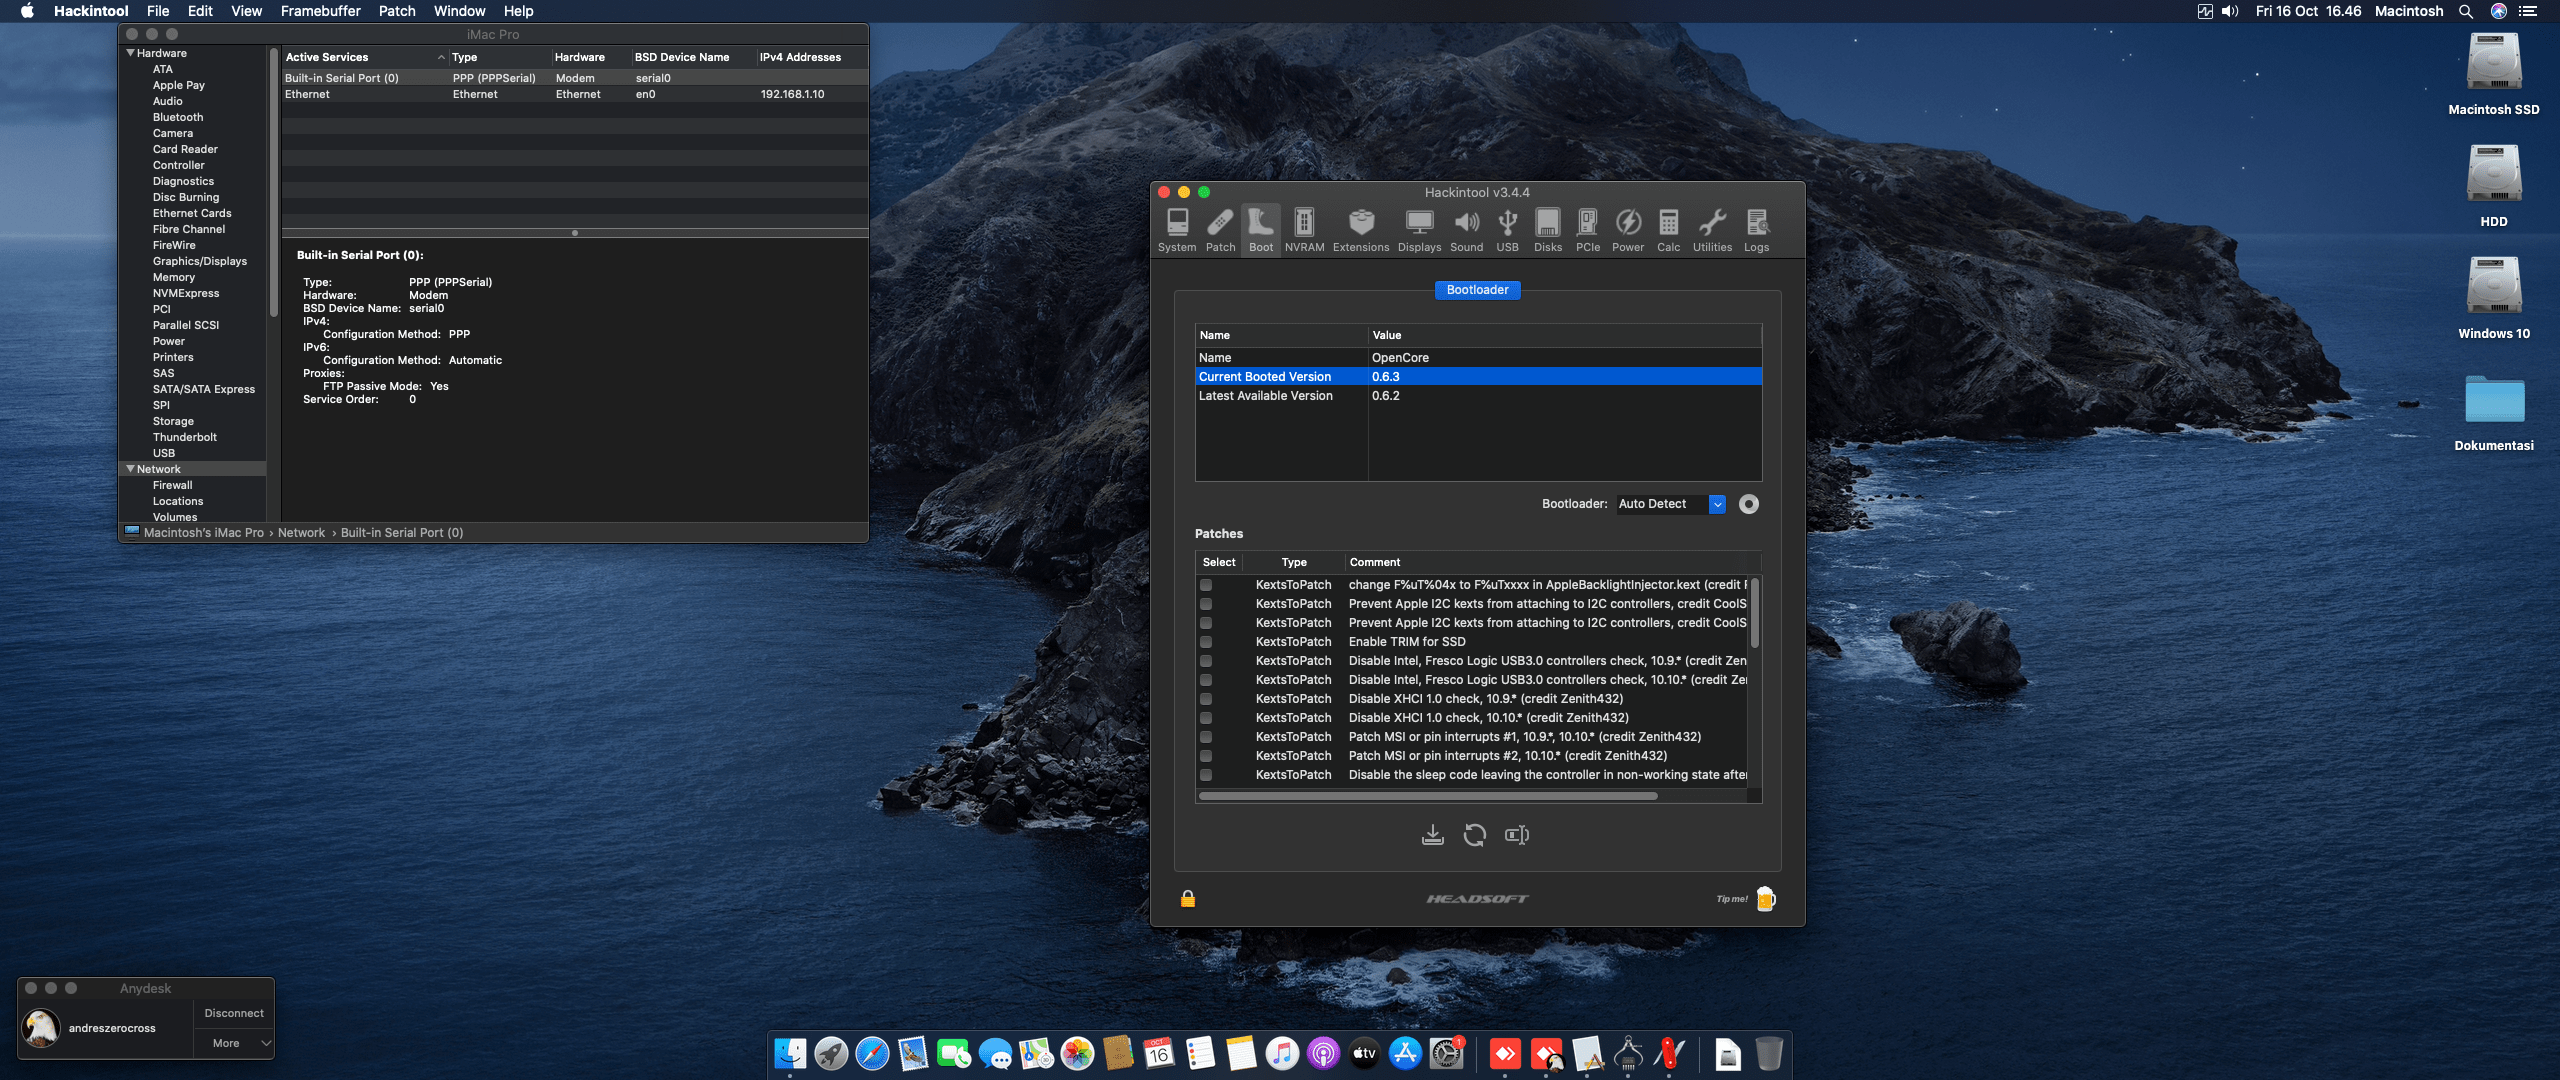Click the refresh icon below the Patches list
This screenshot has width=2560, height=1080.
[x=1475, y=835]
